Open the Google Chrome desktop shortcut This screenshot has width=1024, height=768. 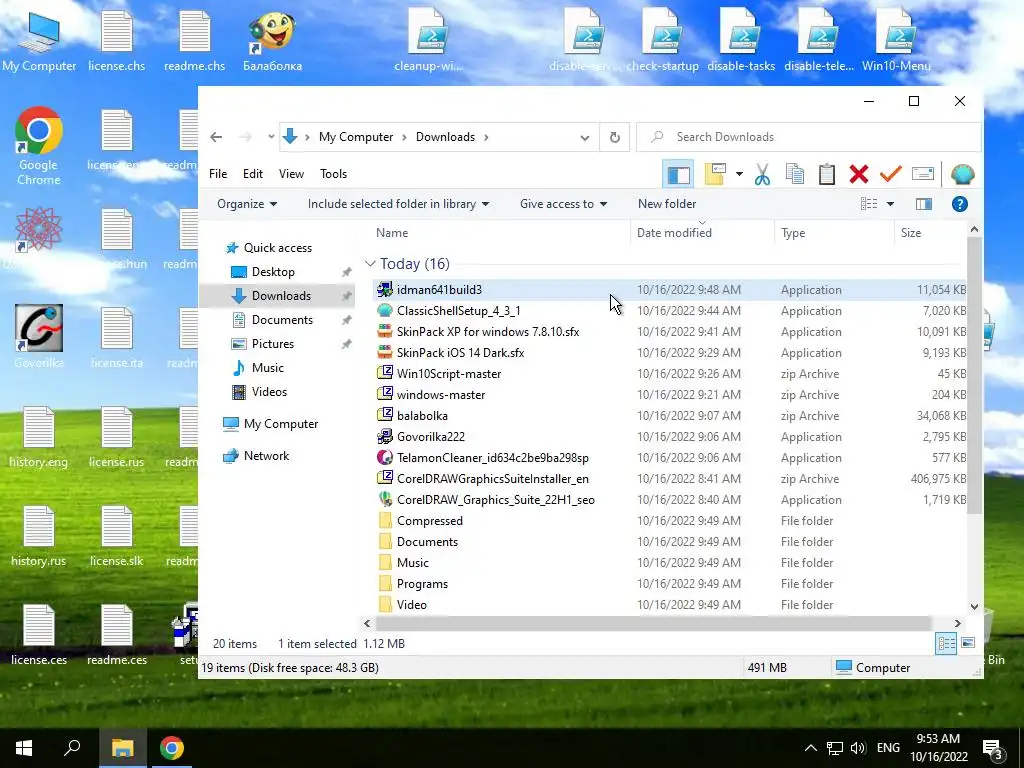point(39,146)
